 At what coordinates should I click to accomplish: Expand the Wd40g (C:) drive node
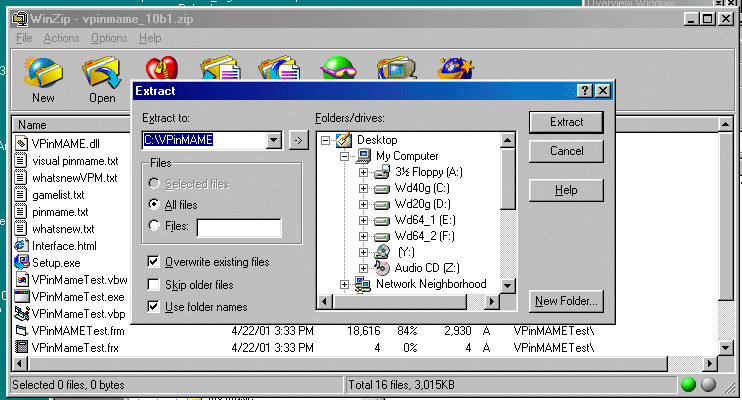[x=363, y=188]
